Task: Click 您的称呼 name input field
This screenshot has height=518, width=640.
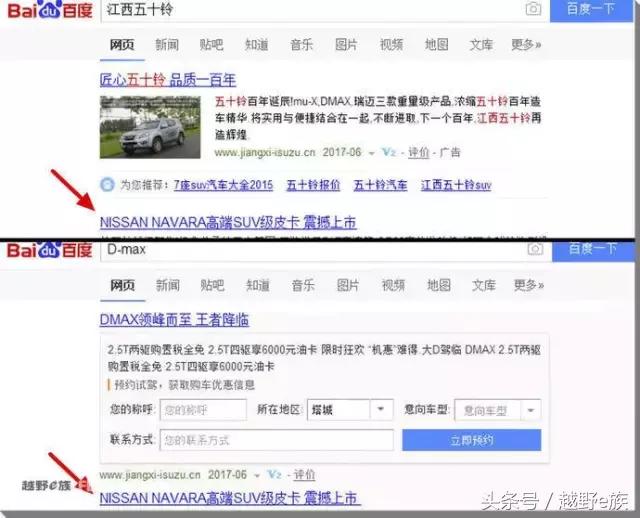Action: 203,409
